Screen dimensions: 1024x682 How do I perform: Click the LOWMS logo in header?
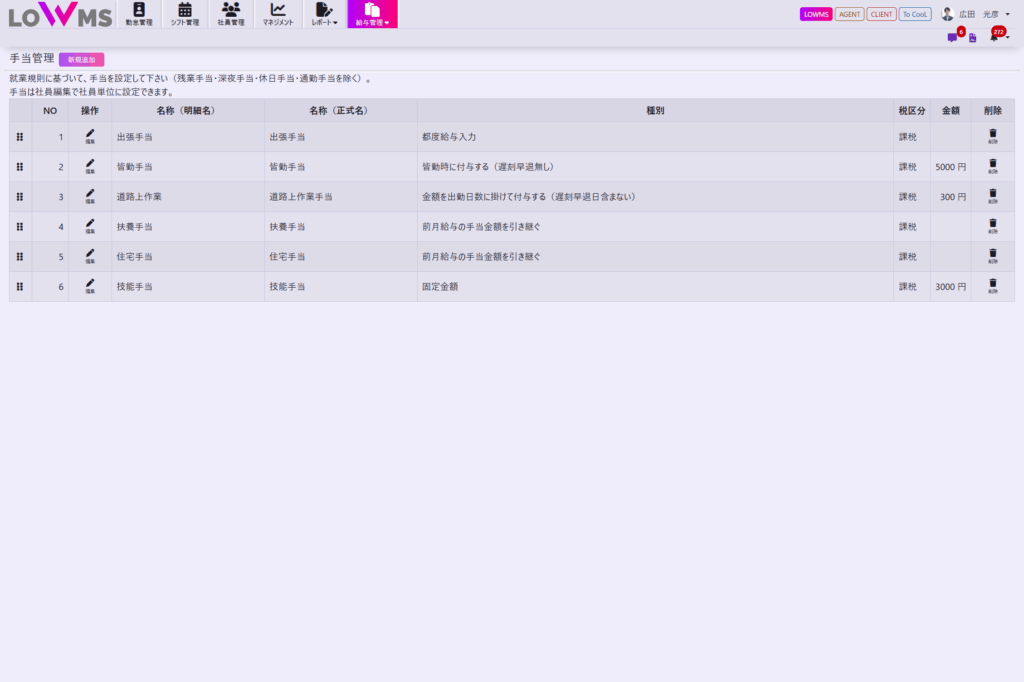(60, 16)
